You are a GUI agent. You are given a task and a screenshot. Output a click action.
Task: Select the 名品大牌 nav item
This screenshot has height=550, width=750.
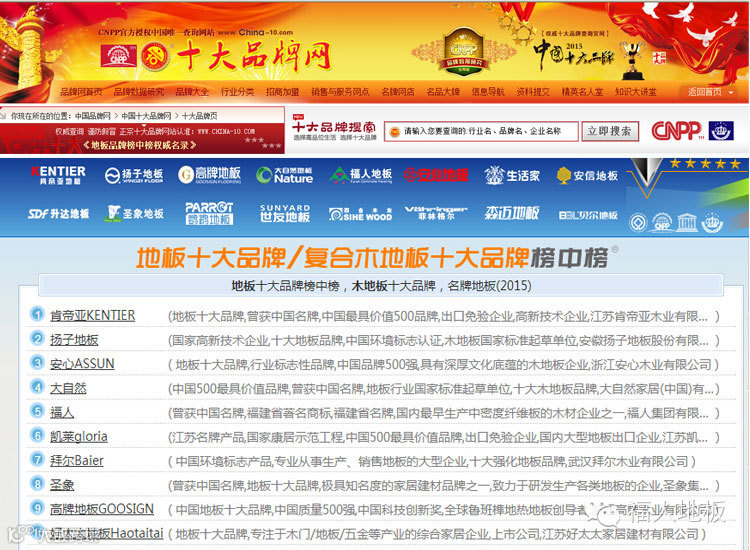443,92
